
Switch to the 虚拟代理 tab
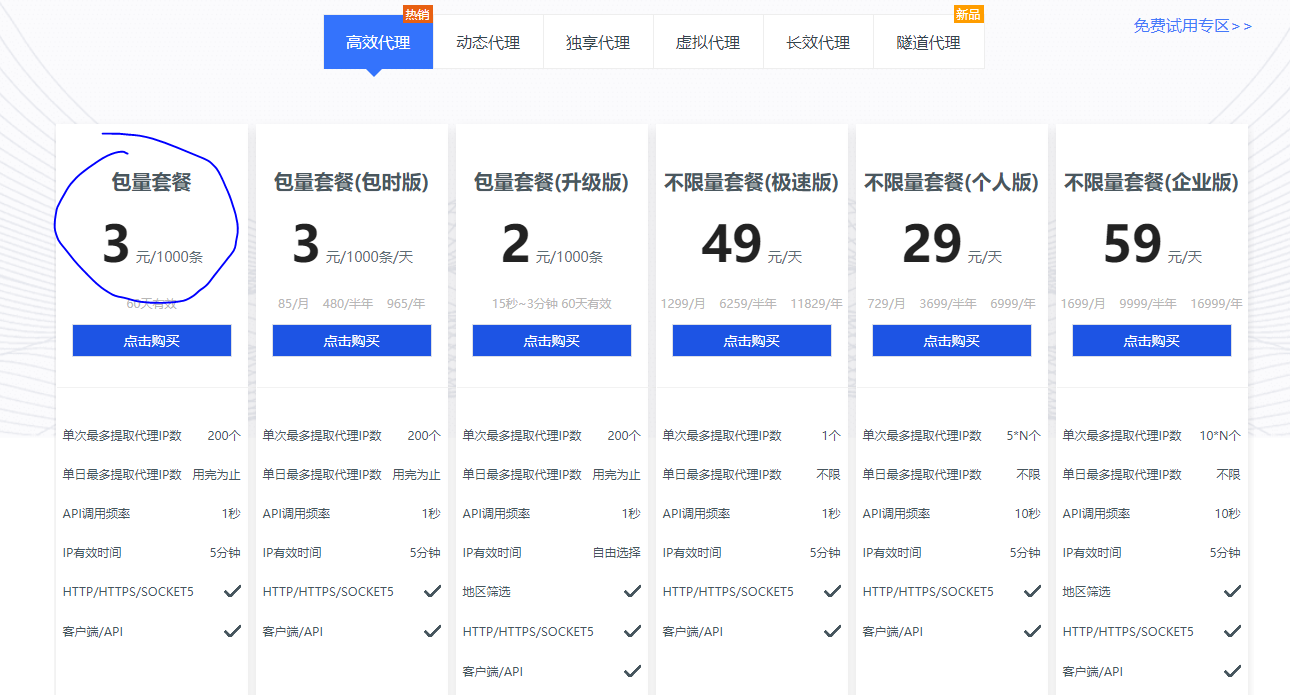(708, 42)
